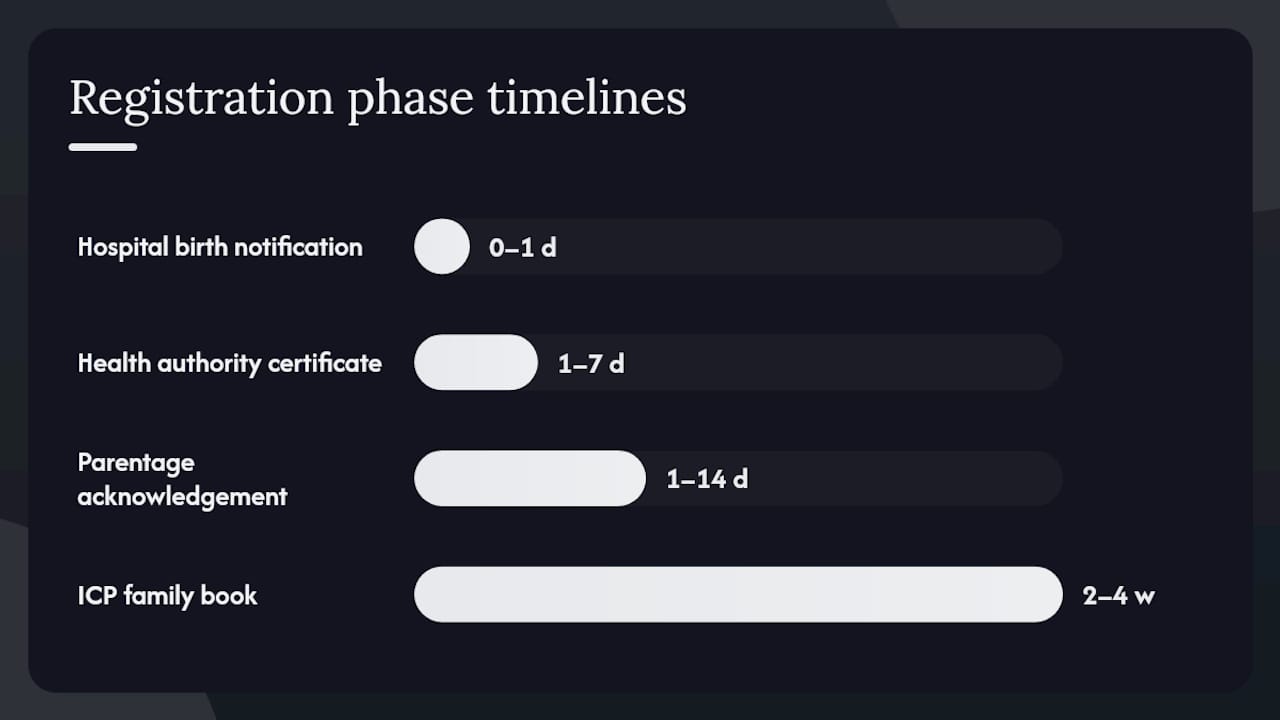Select the short white underline beneath the title
1280x720 pixels.
click(103, 147)
